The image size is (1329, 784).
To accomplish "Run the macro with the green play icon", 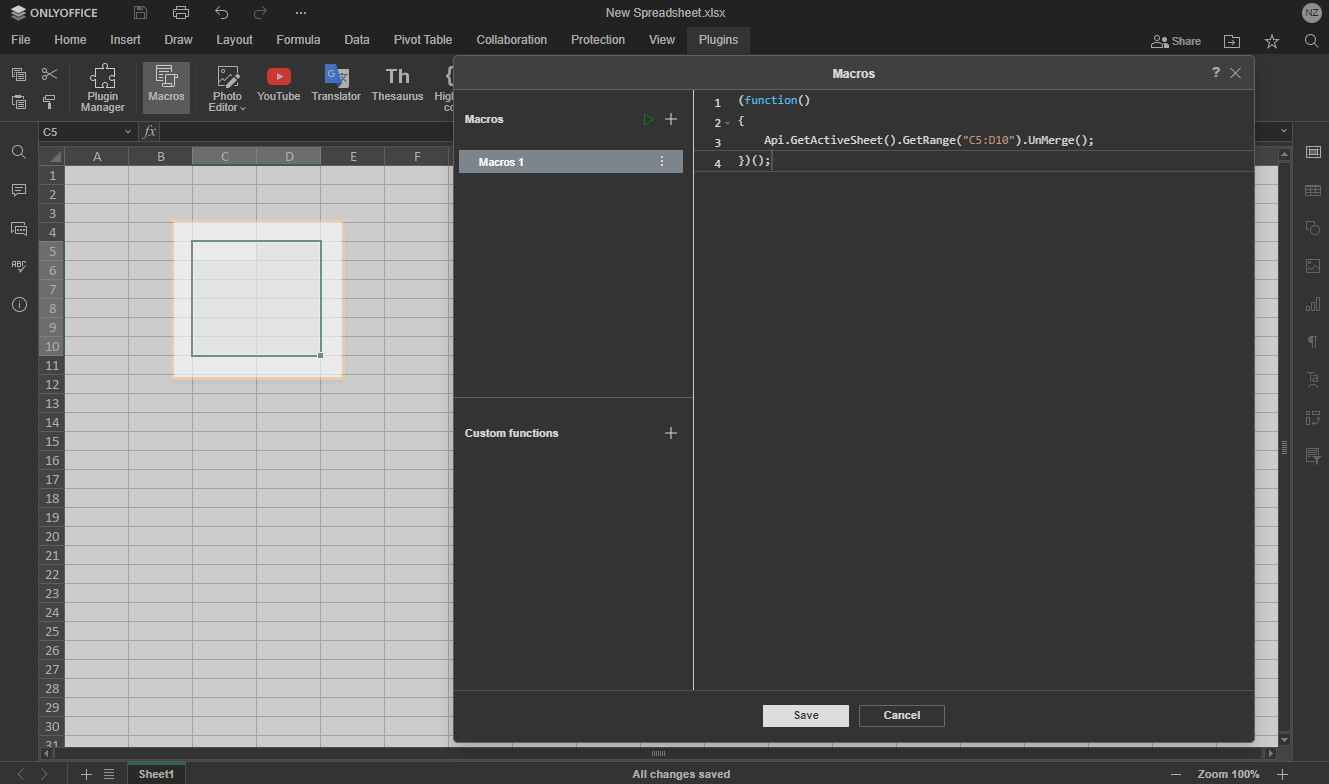I will click(x=648, y=119).
